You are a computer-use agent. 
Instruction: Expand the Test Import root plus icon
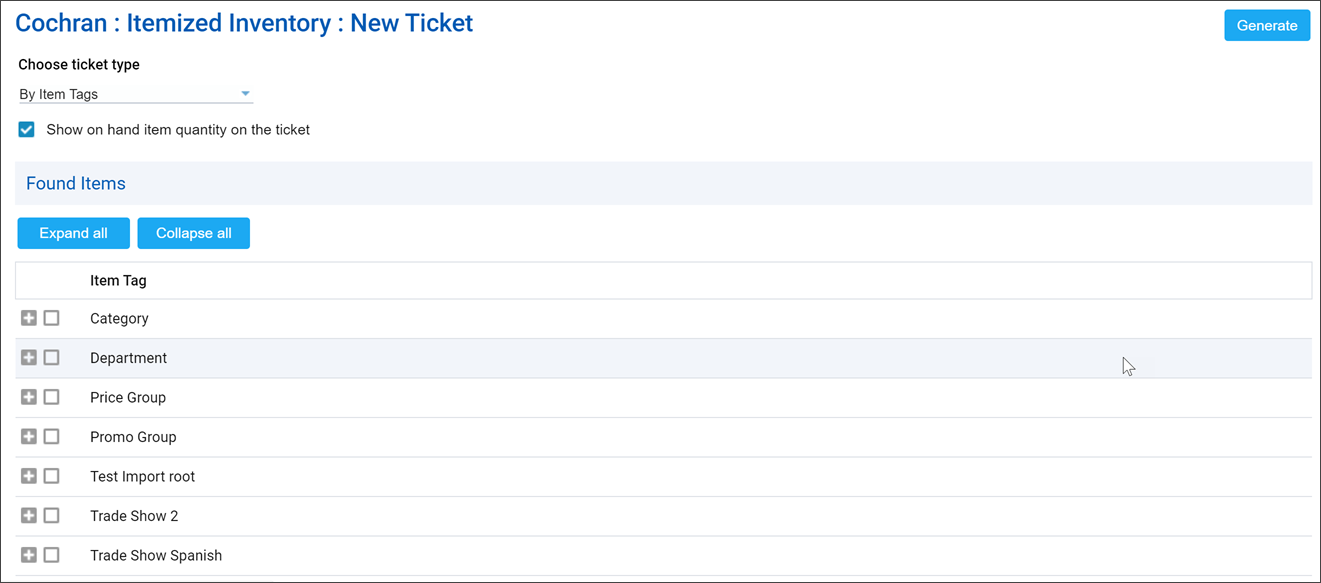(29, 476)
